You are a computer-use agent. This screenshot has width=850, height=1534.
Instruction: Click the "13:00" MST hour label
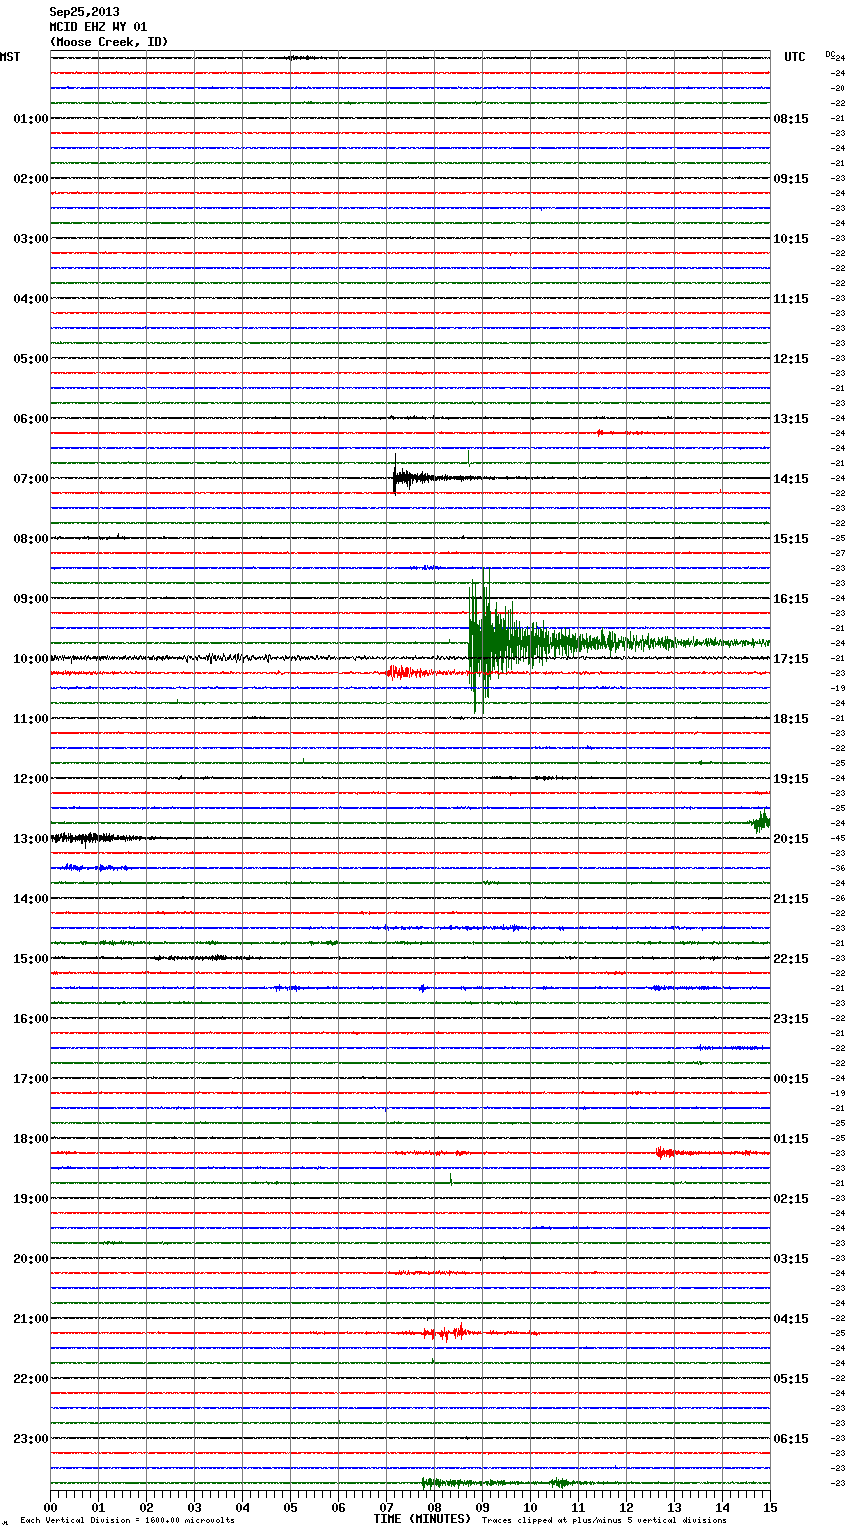(x=31, y=839)
